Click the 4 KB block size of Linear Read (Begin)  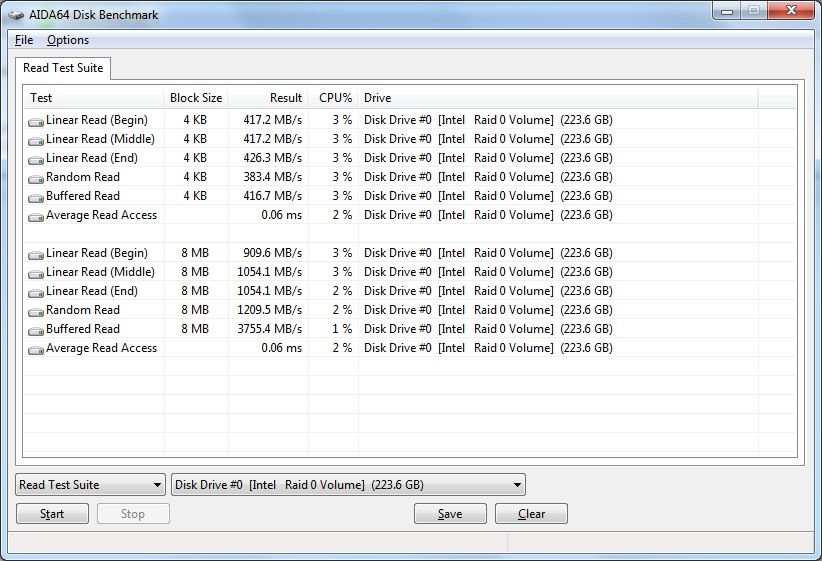click(195, 120)
